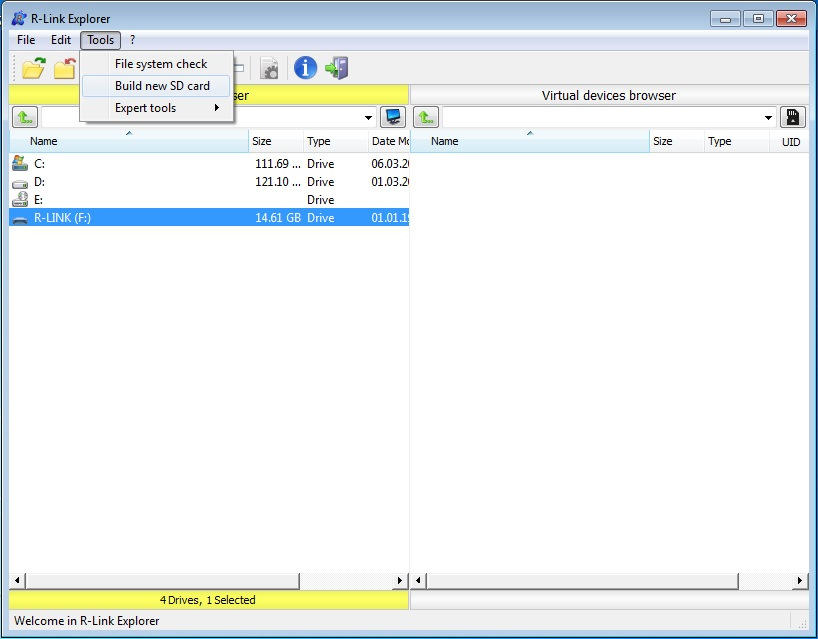Click the D: hard drive icon
This screenshot has width=818, height=639.
click(20, 183)
